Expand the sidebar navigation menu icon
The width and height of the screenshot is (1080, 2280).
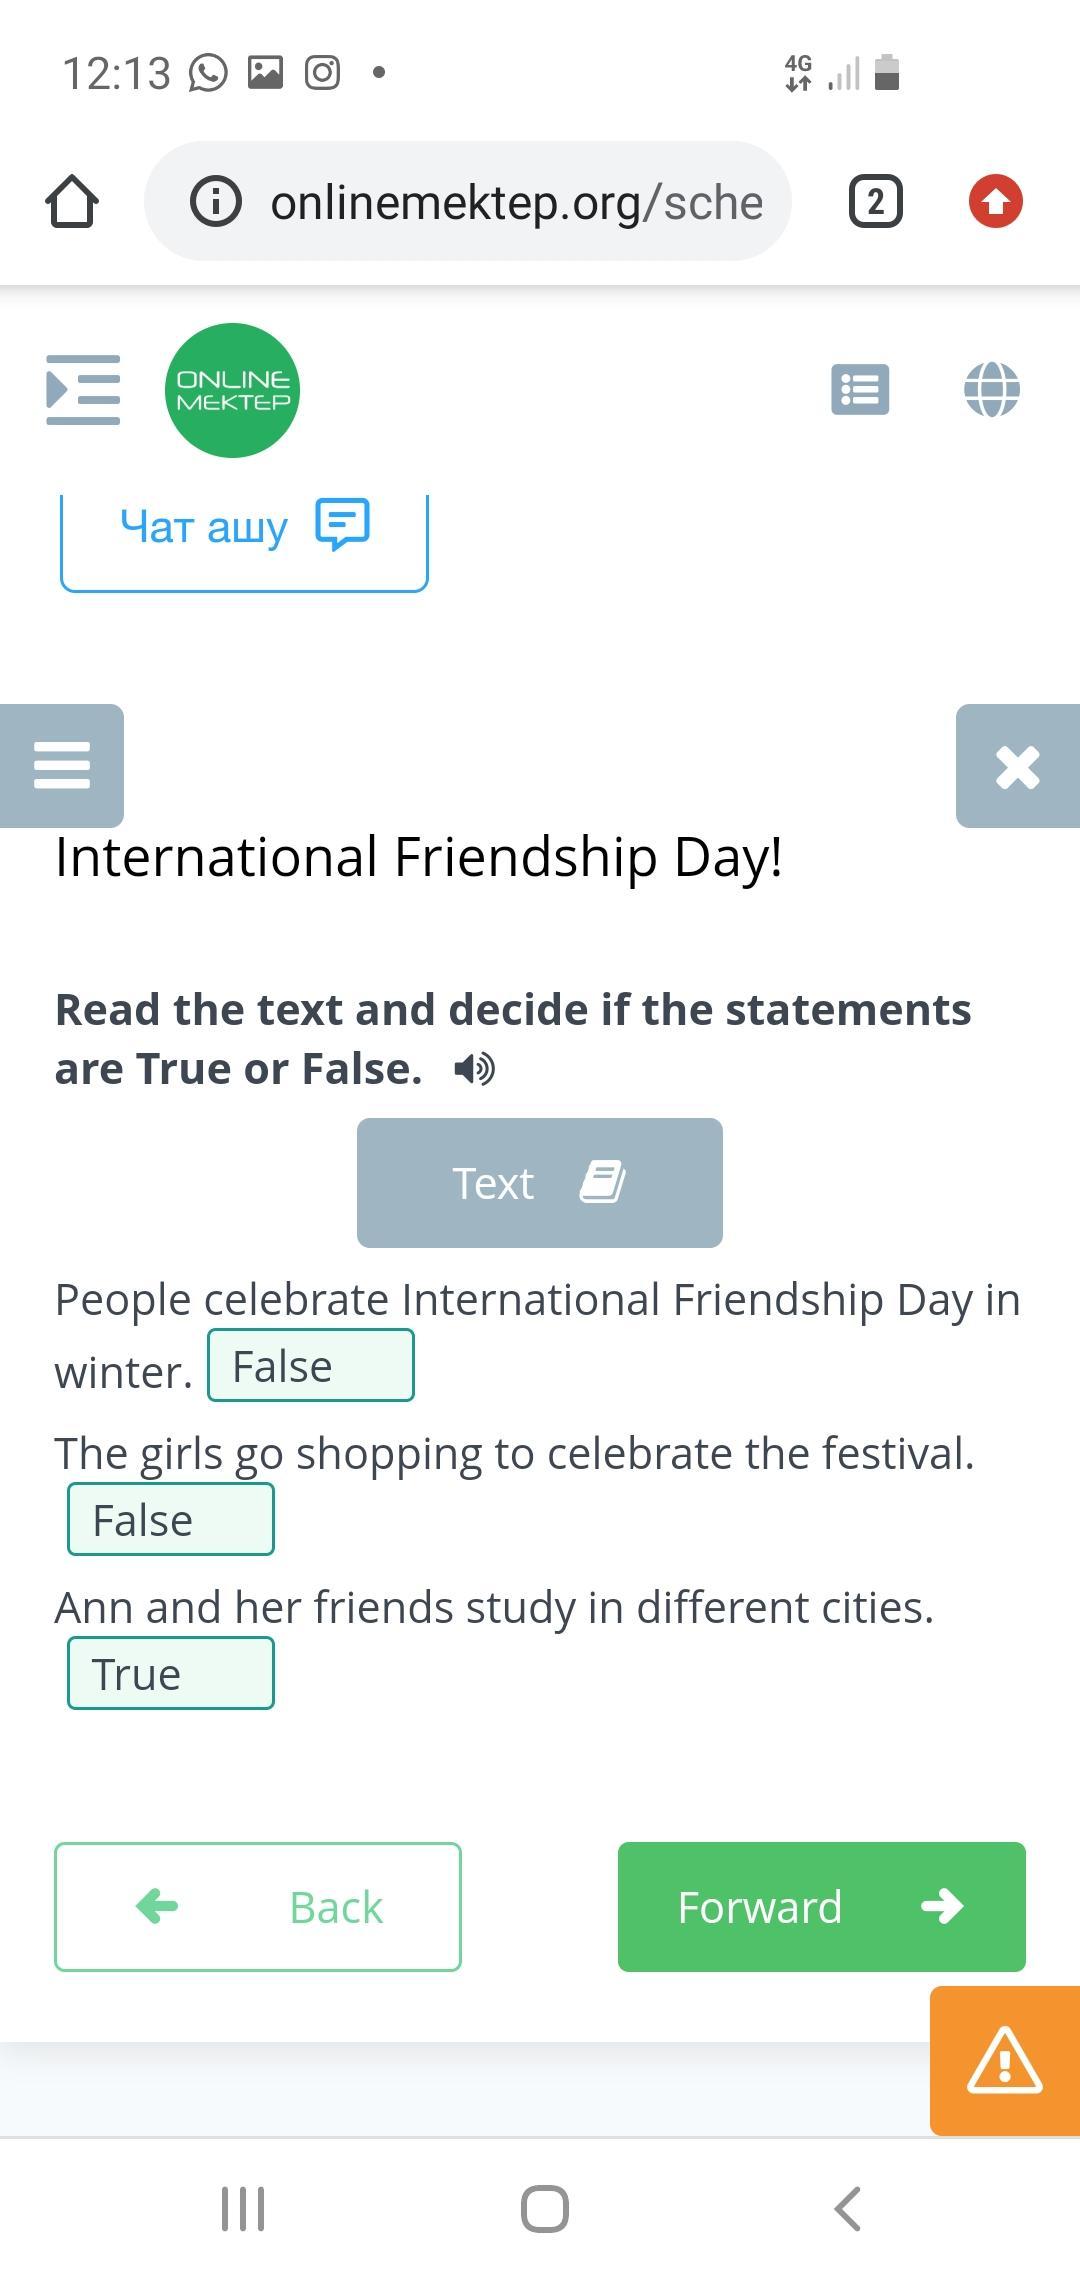tap(83, 390)
